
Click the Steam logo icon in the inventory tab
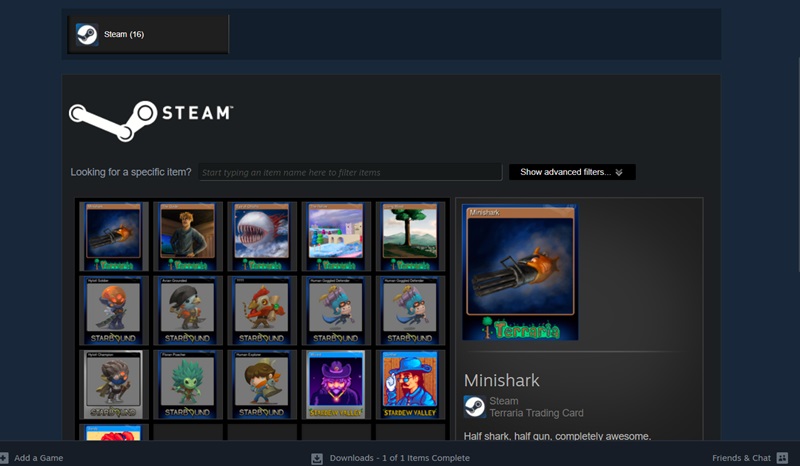pos(87,35)
